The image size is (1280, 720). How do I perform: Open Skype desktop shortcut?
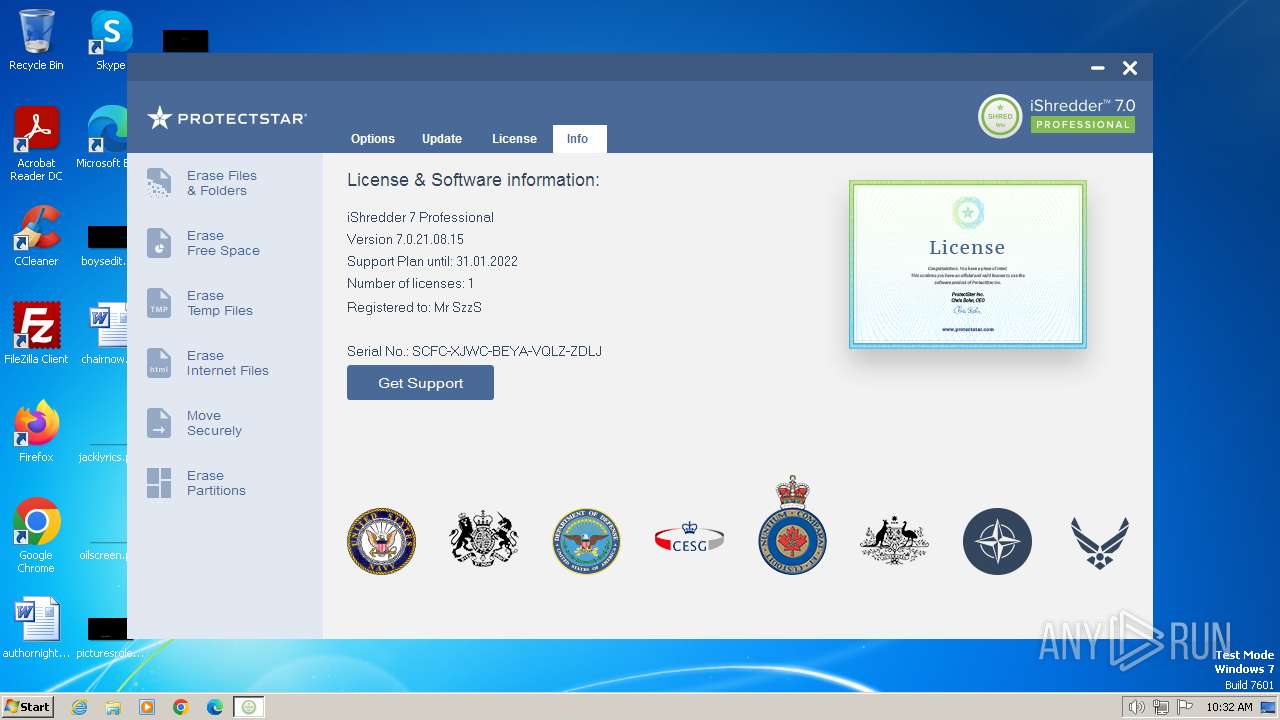point(111,40)
